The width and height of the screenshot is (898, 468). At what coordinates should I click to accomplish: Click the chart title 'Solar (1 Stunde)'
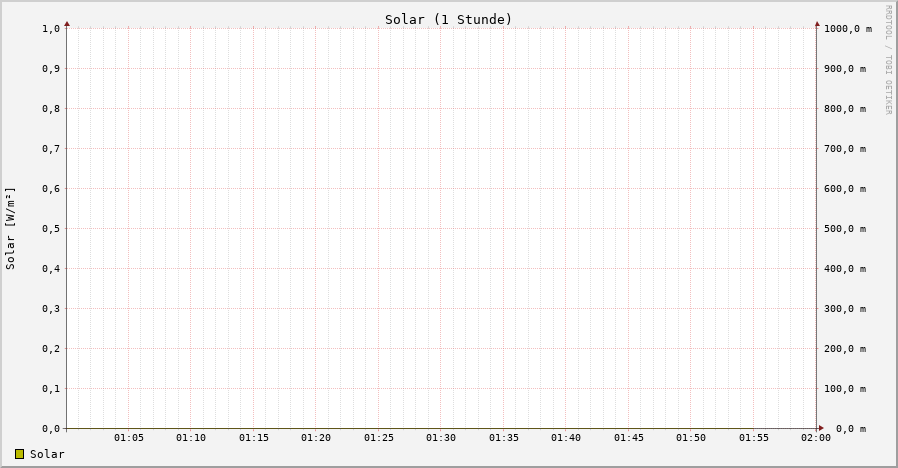pyautogui.click(x=448, y=19)
